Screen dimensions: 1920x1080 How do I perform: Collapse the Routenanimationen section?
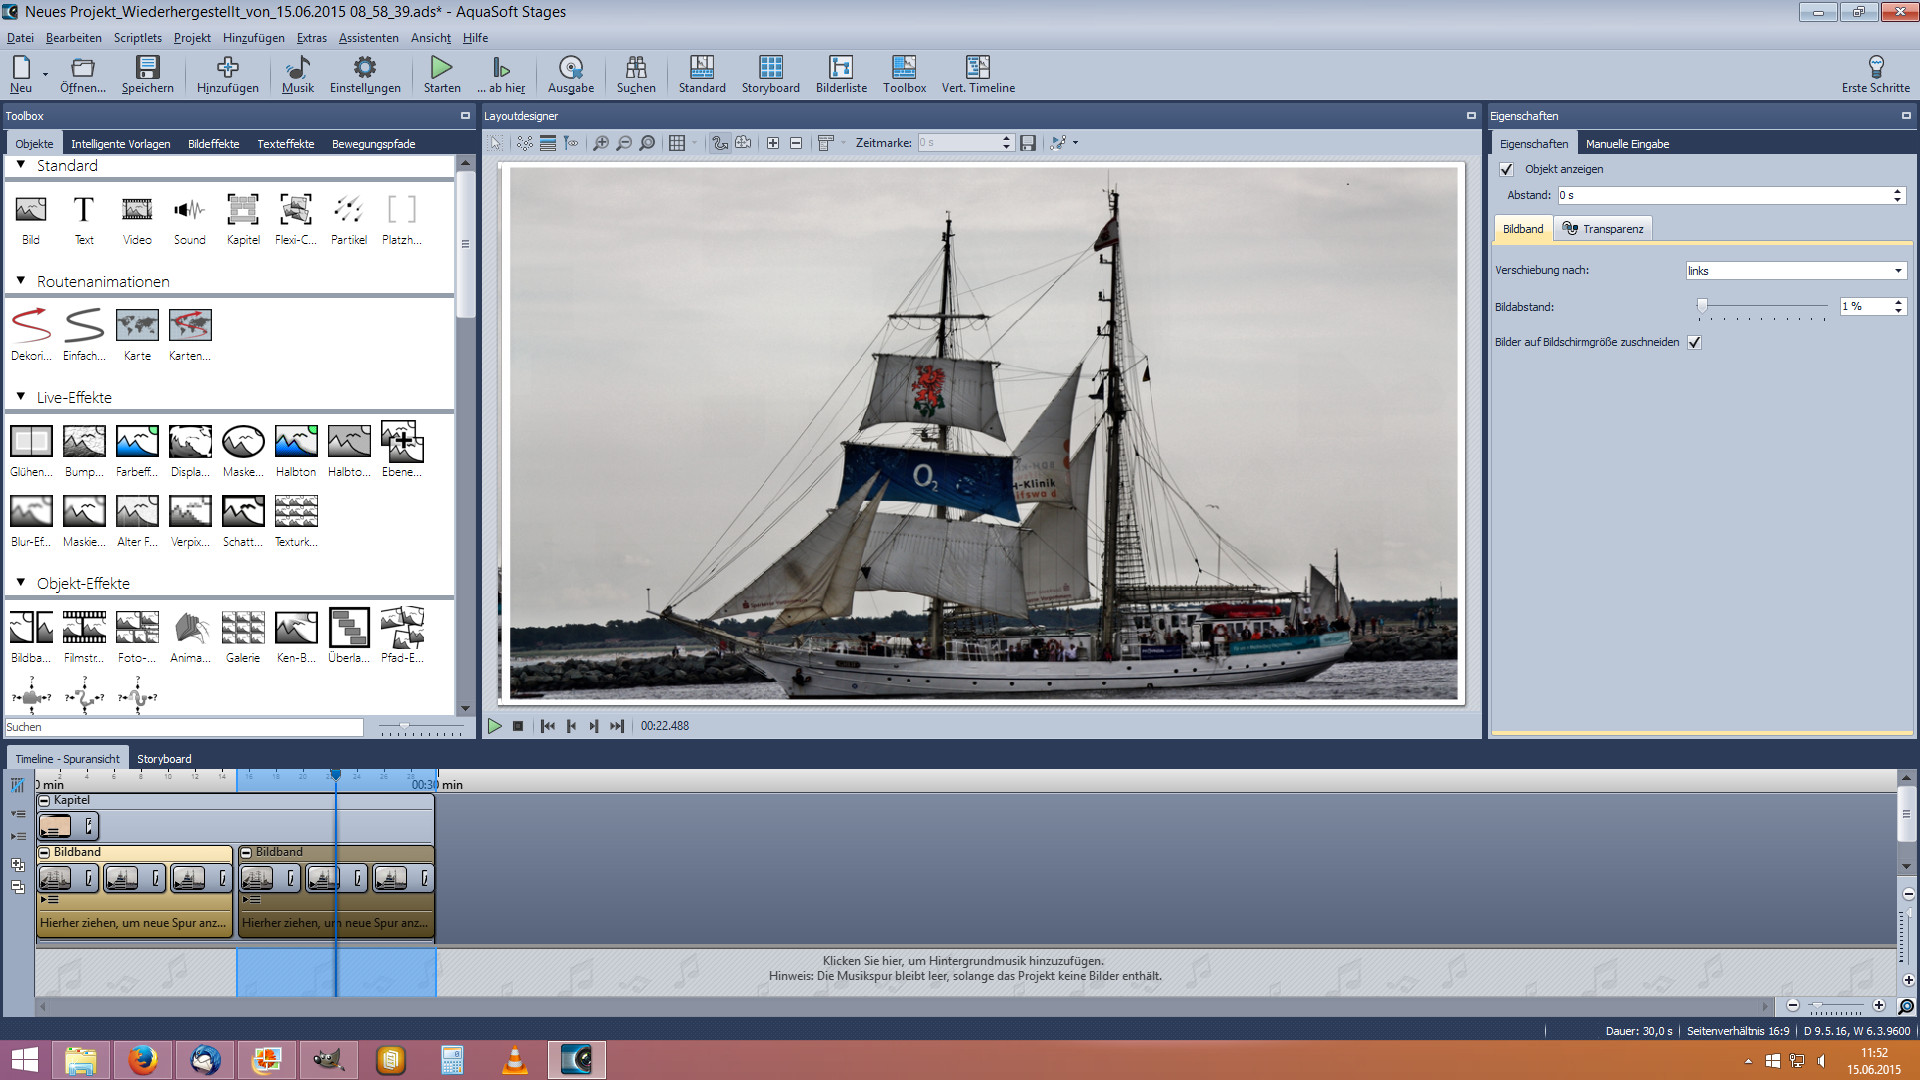point(21,281)
